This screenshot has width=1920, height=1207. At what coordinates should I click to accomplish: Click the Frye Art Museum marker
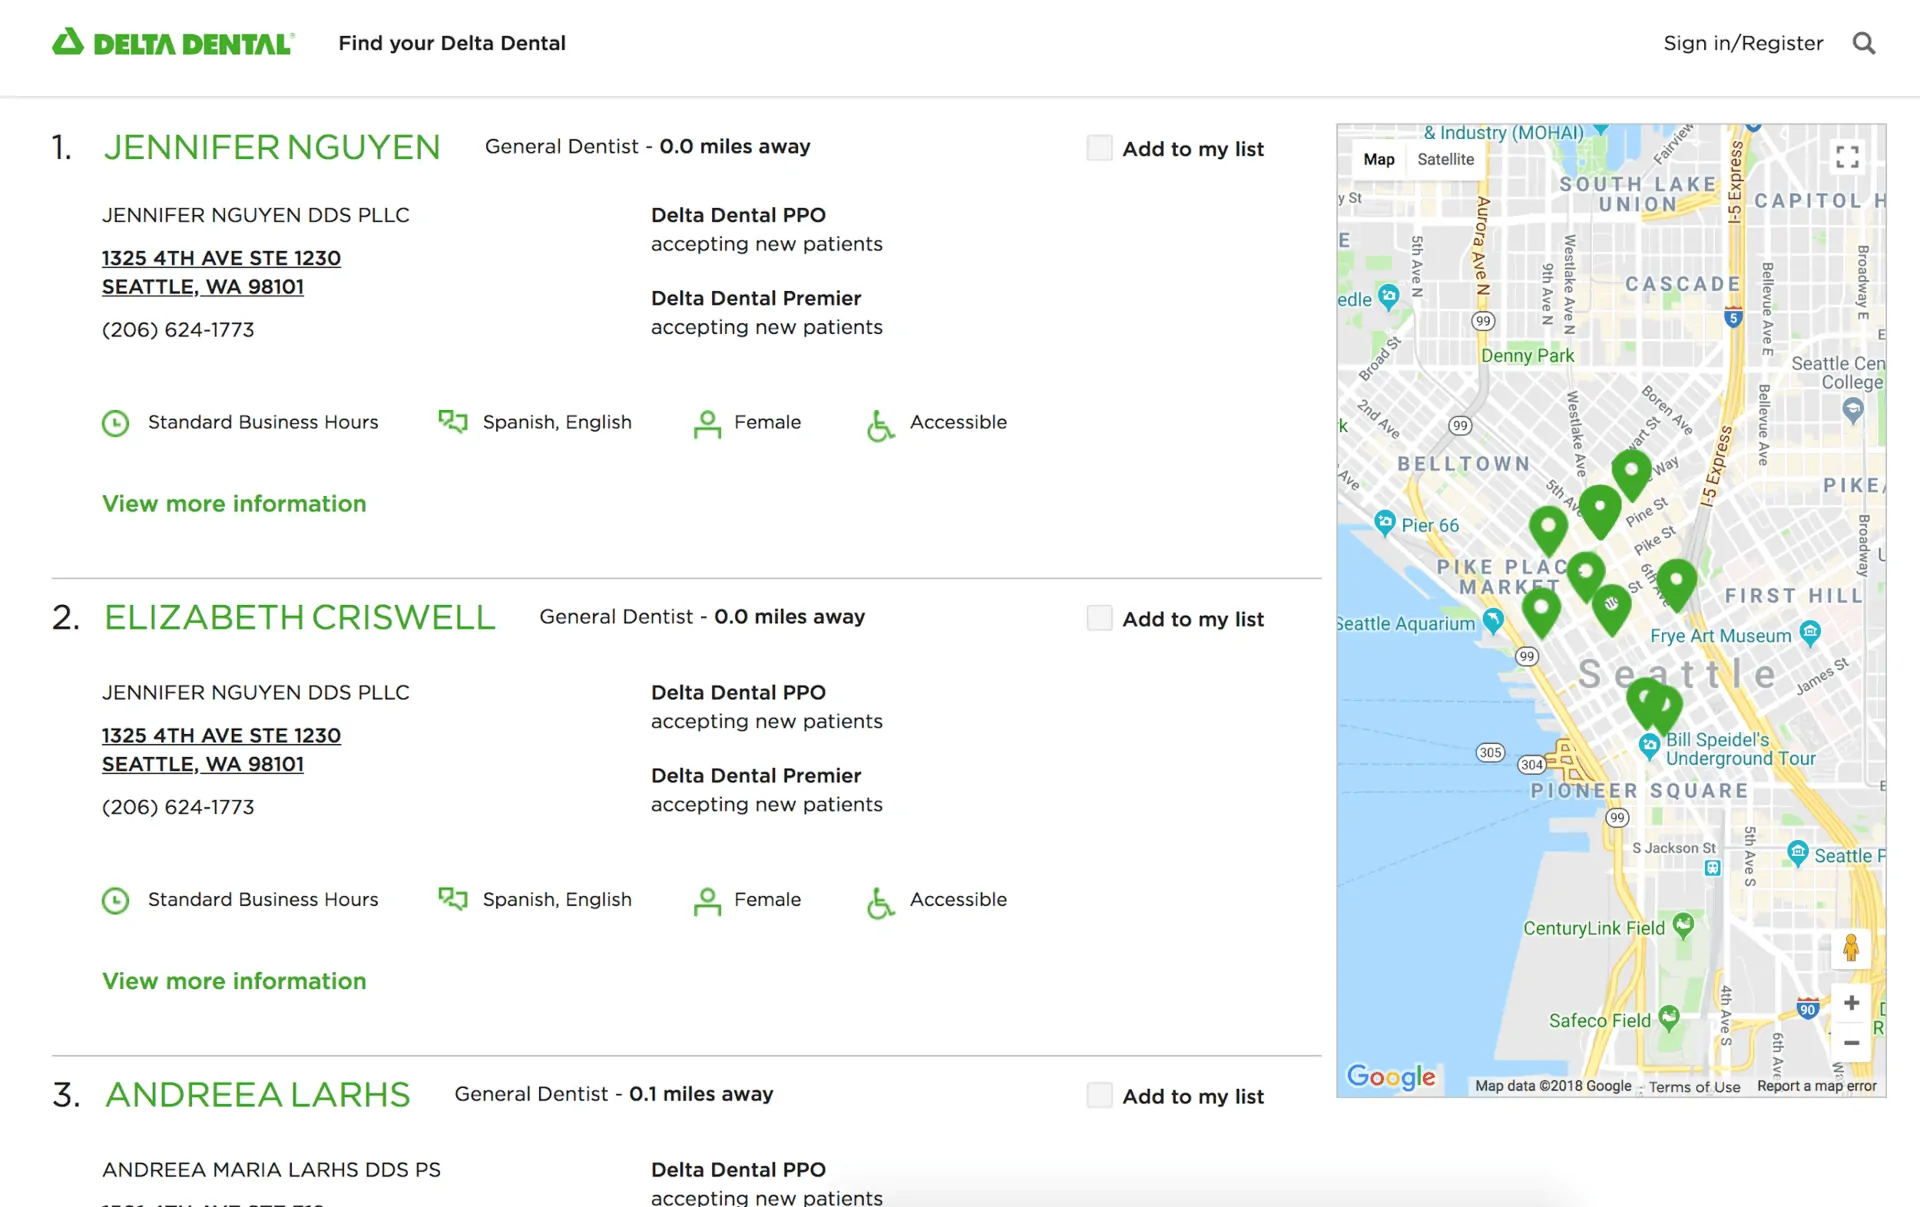1810,632
